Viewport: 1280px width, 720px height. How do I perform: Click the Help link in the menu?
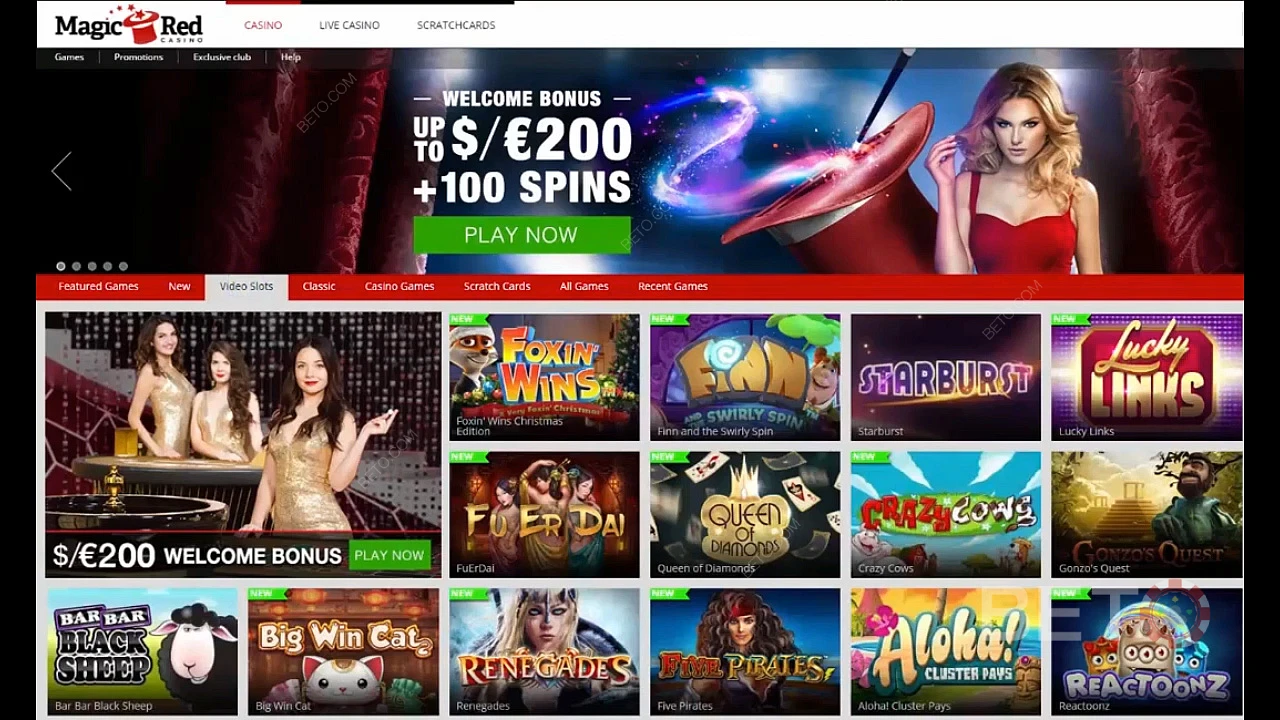(x=291, y=57)
